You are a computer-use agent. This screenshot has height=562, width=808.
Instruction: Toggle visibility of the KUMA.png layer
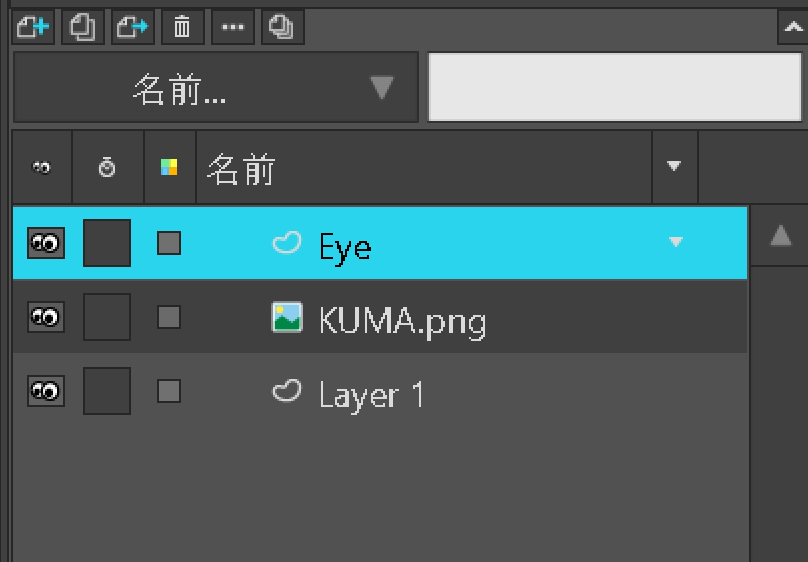click(x=46, y=317)
